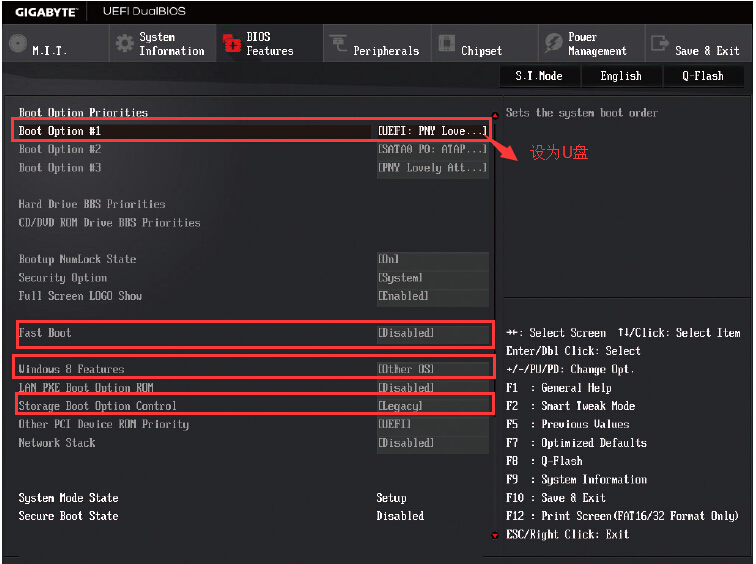Toggle Full Screen LOGO Show value
Viewport: 756px width, 564px height.
(432, 296)
